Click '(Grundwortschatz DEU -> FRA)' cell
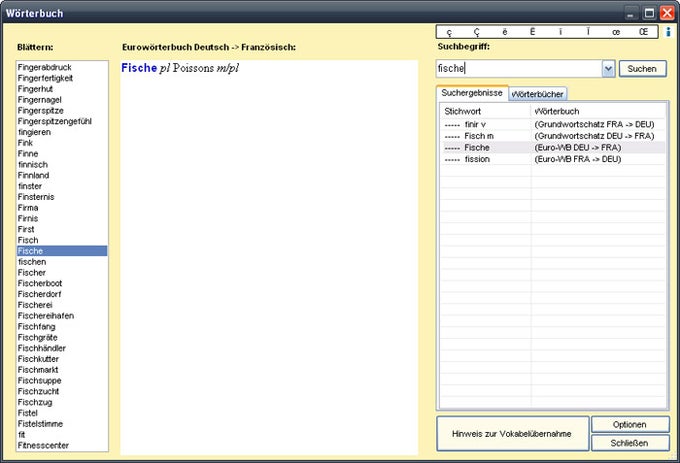The image size is (680, 463). tap(594, 136)
